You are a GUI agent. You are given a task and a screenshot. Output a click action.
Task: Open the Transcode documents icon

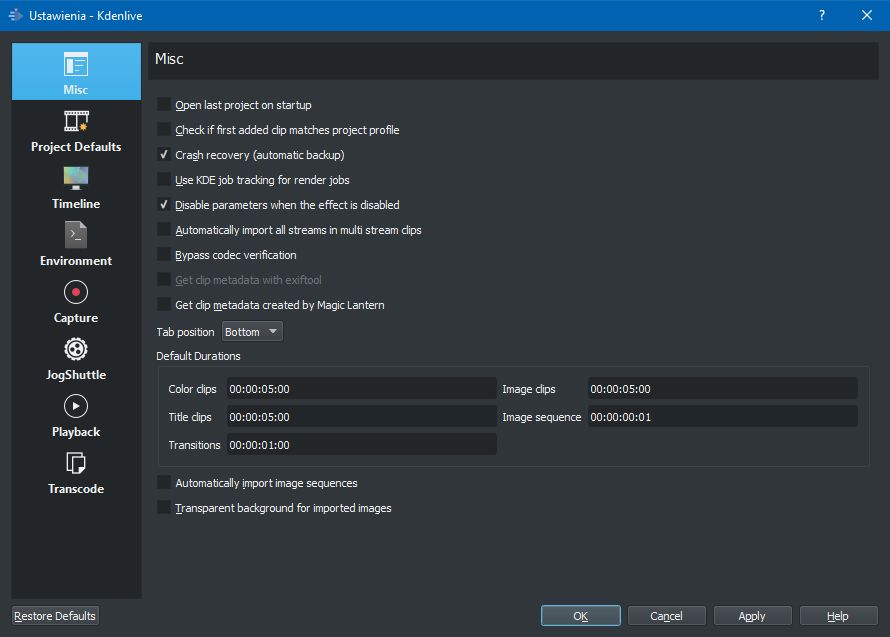(x=76, y=463)
